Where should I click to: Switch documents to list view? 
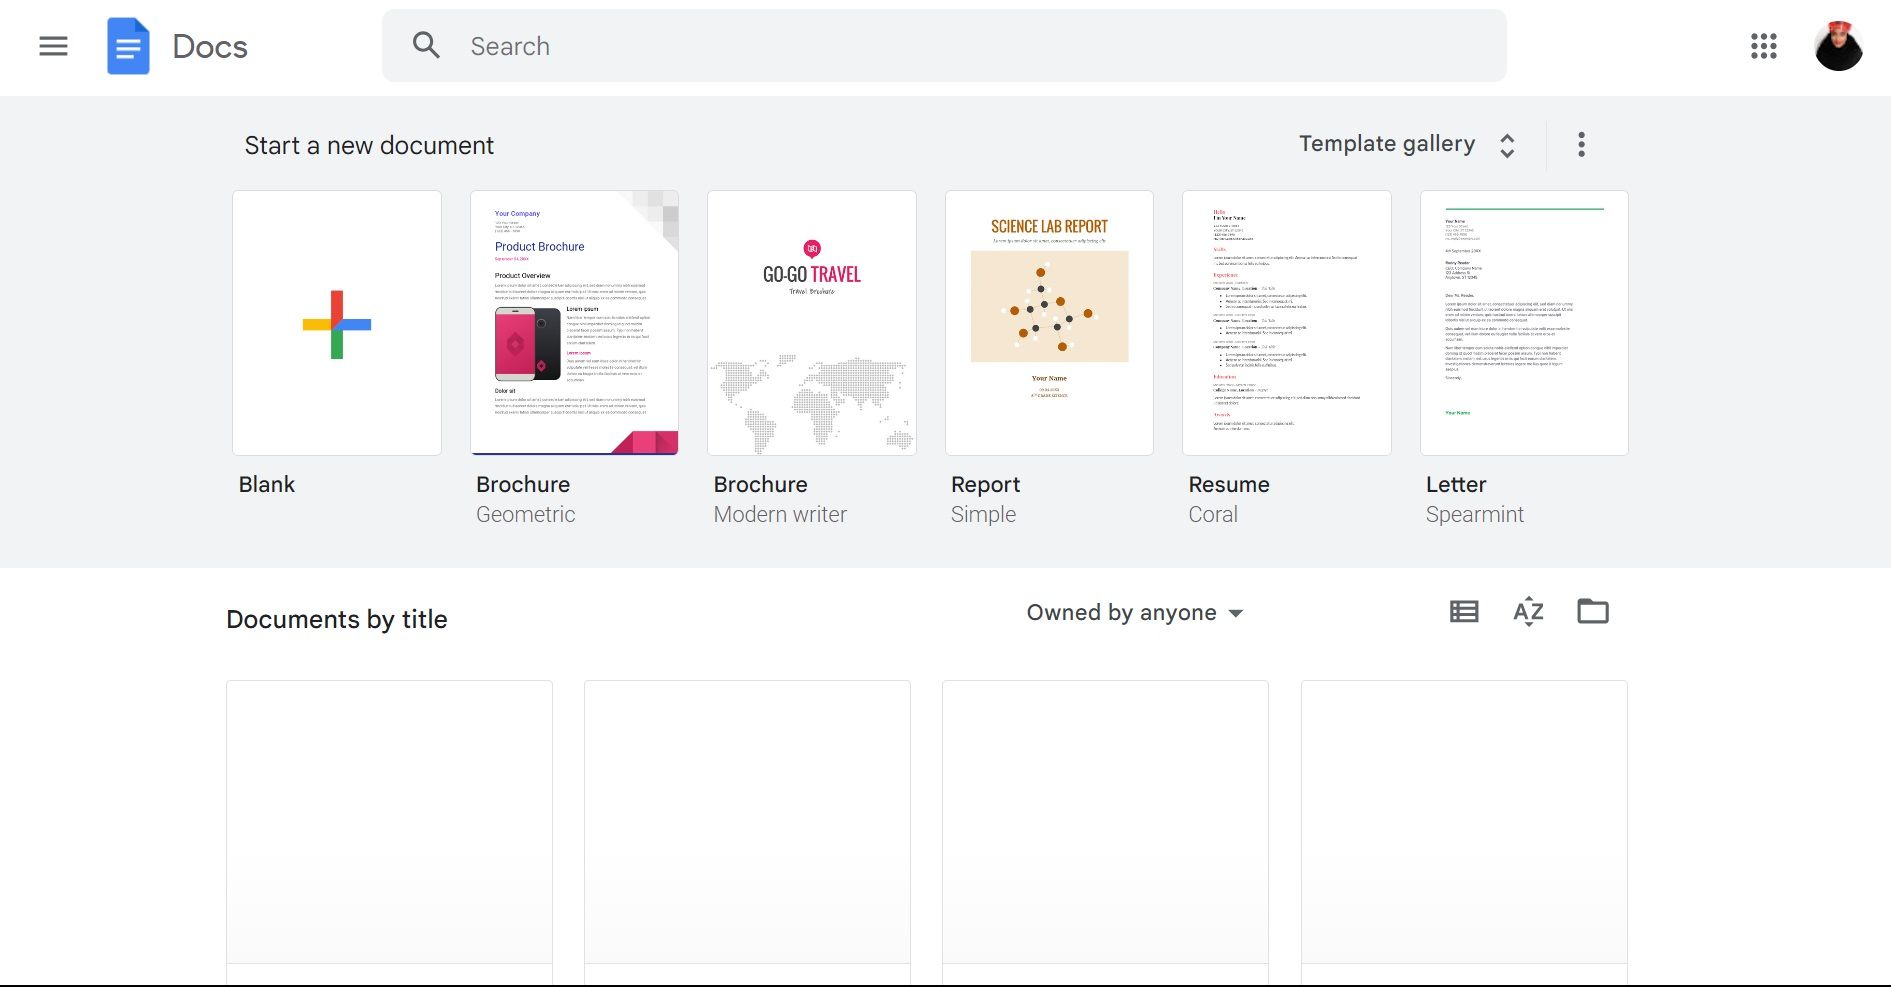coord(1463,611)
